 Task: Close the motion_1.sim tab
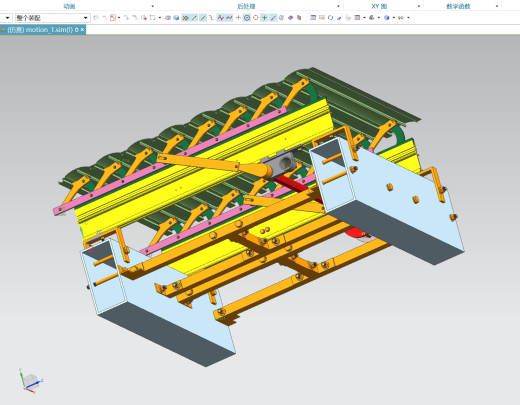pyautogui.click(x=82, y=30)
